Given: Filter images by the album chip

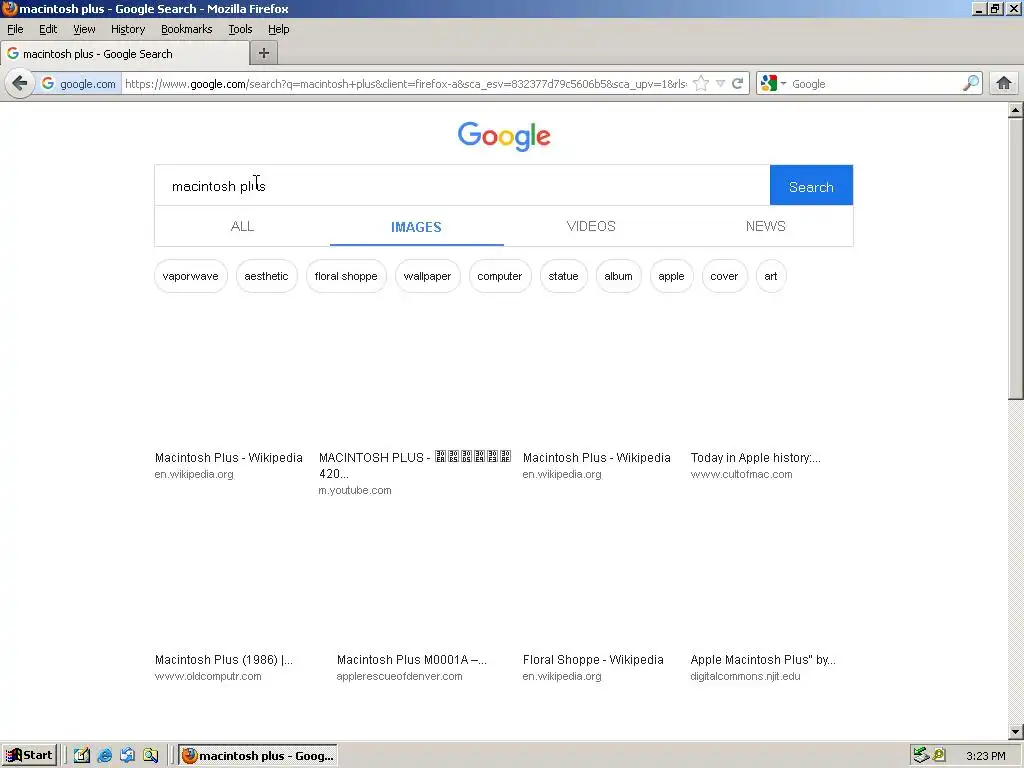Looking at the screenshot, I should click(x=618, y=276).
